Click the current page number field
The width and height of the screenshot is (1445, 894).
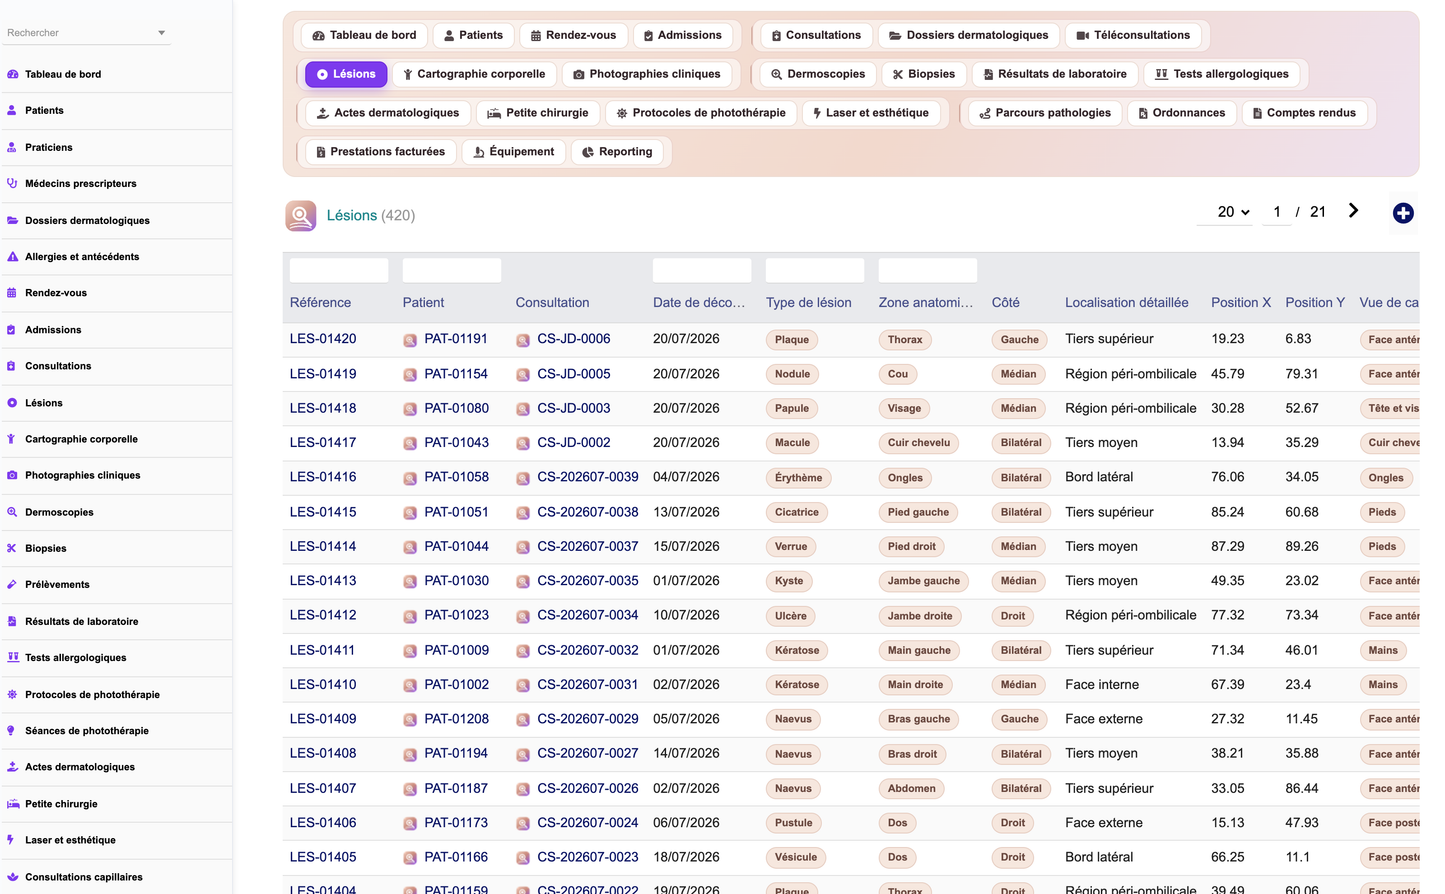(x=1277, y=212)
